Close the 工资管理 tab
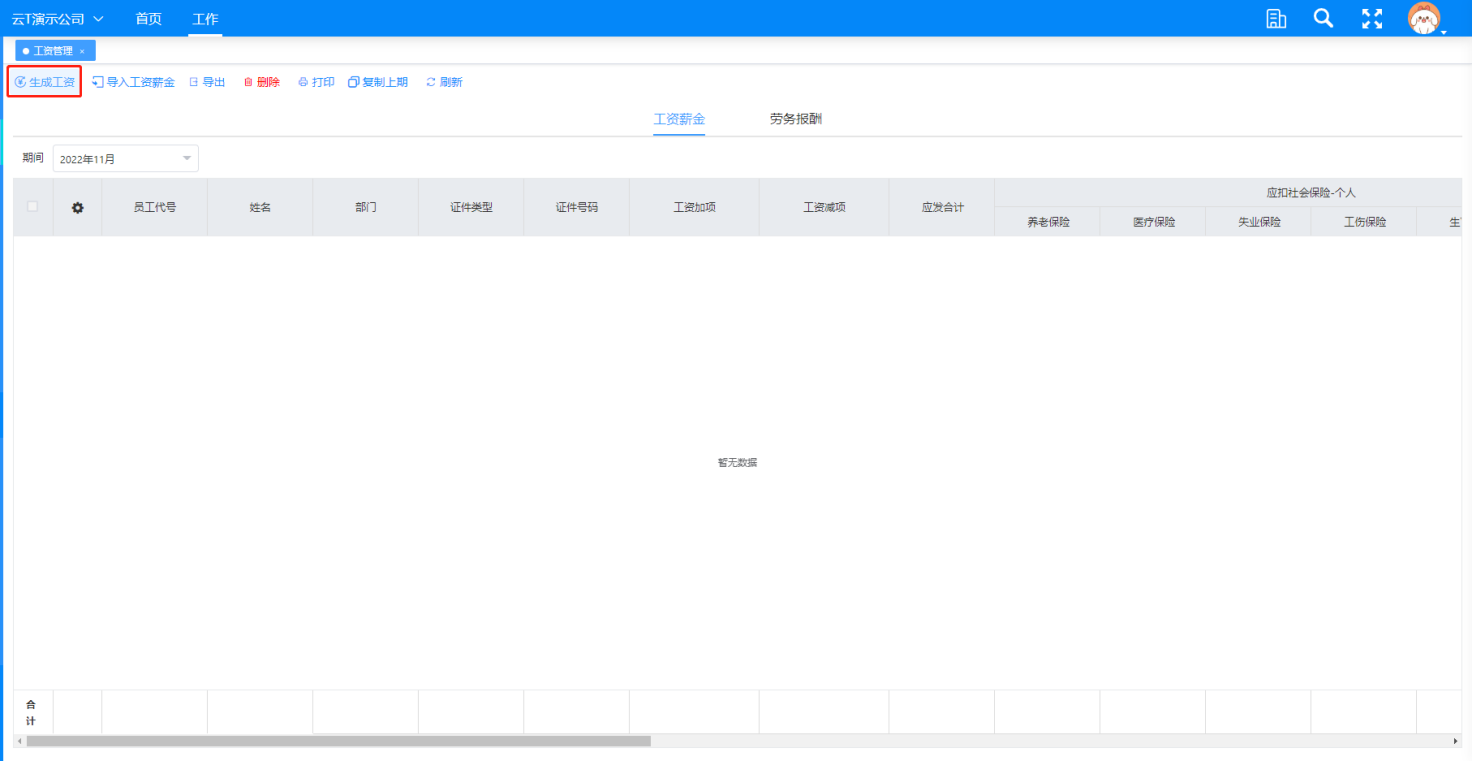This screenshot has height=761, width=1472. tap(82, 51)
